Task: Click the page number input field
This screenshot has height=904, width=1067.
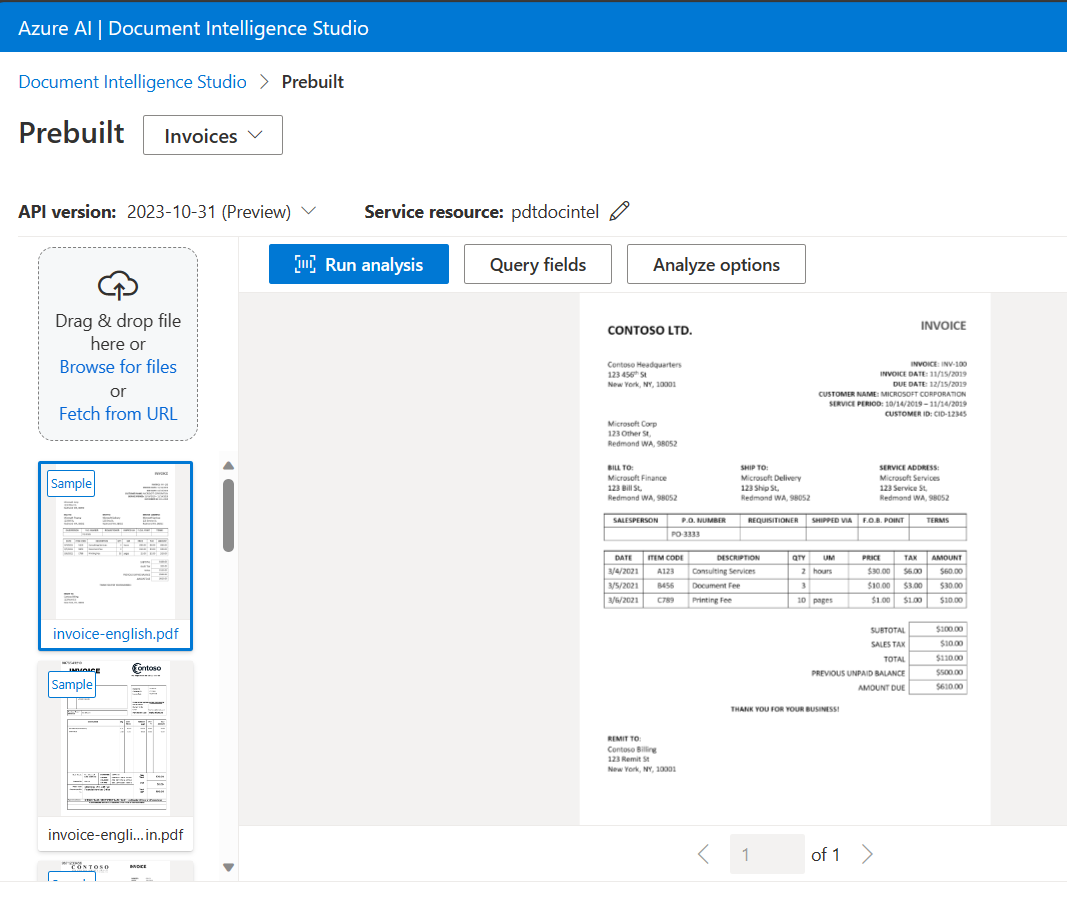Action: [x=767, y=854]
